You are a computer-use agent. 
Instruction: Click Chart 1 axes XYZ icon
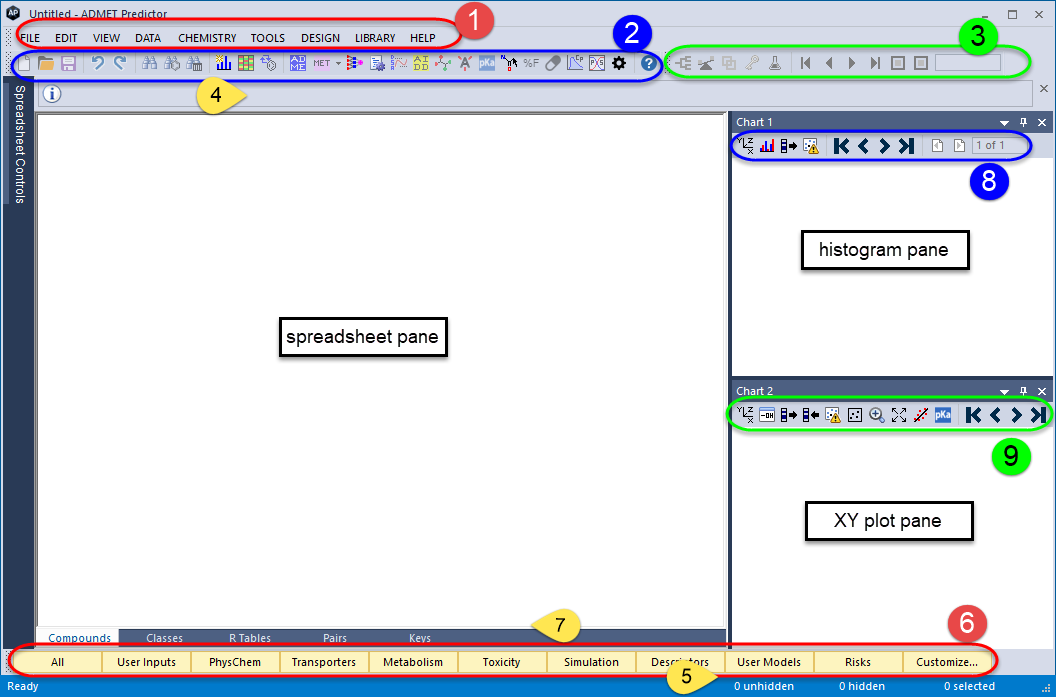[746, 145]
